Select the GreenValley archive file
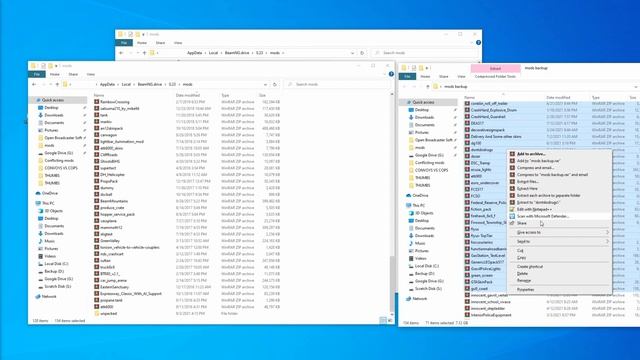This screenshot has height=360, width=640. (x=110, y=241)
